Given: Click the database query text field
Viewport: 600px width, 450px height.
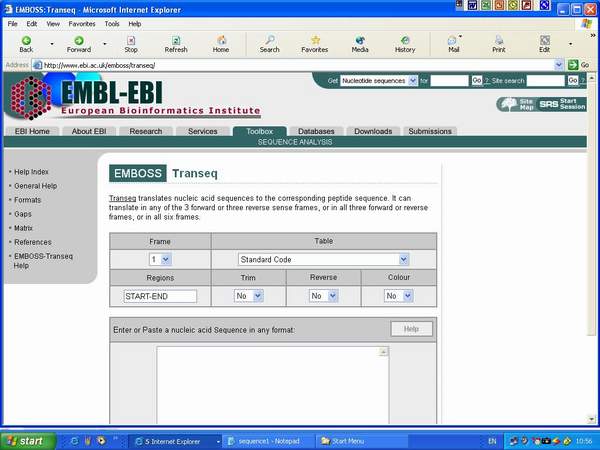Looking at the screenshot, I should (449, 81).
